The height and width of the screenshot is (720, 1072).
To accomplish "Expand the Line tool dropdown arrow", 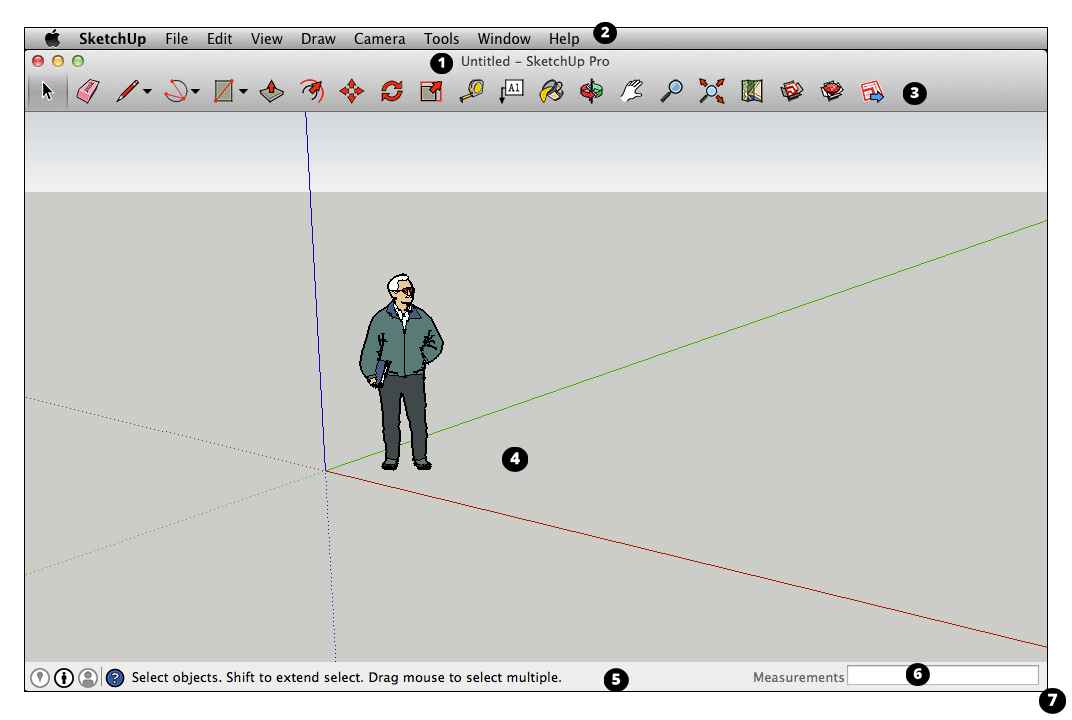I will point(148,92).
